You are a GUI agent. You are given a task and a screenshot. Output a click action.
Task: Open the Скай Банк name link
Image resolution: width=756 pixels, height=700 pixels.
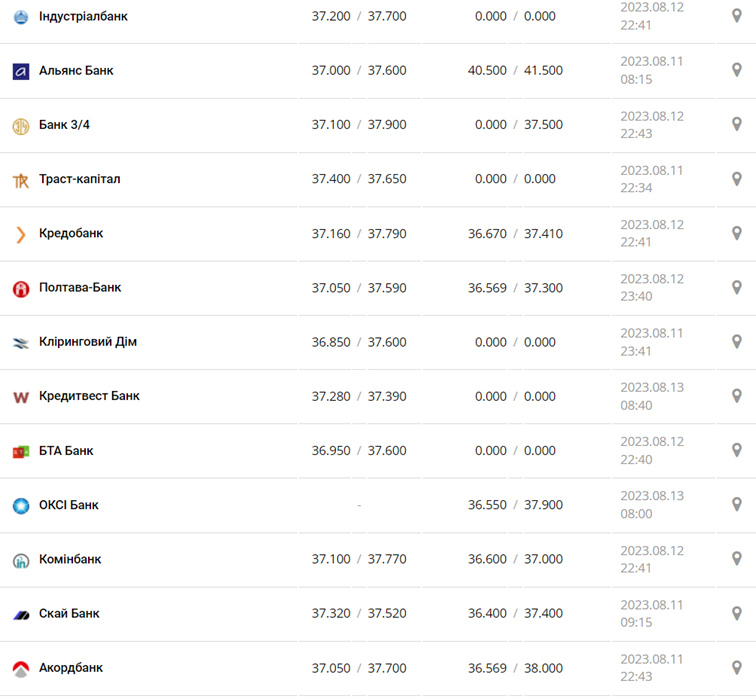(69, 613)
